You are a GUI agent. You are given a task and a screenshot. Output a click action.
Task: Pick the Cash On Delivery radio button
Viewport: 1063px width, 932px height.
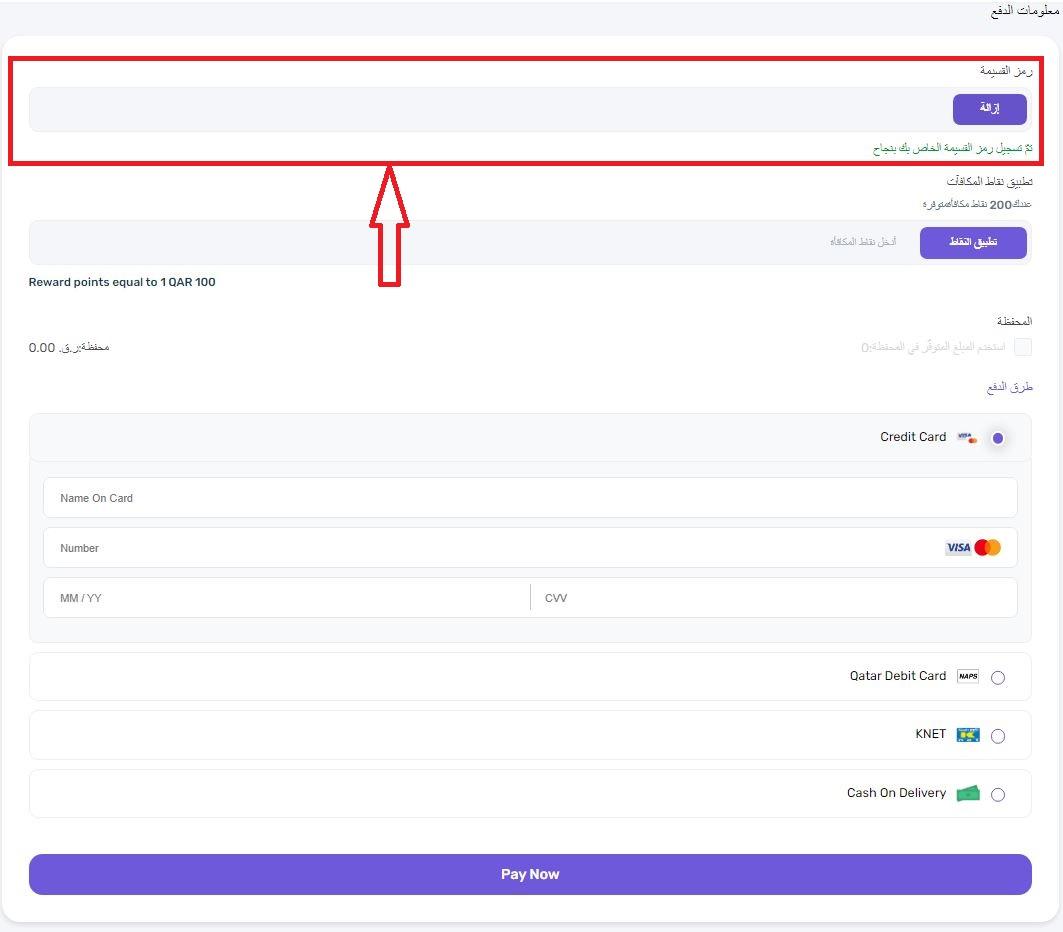click(x=998, y=795)
